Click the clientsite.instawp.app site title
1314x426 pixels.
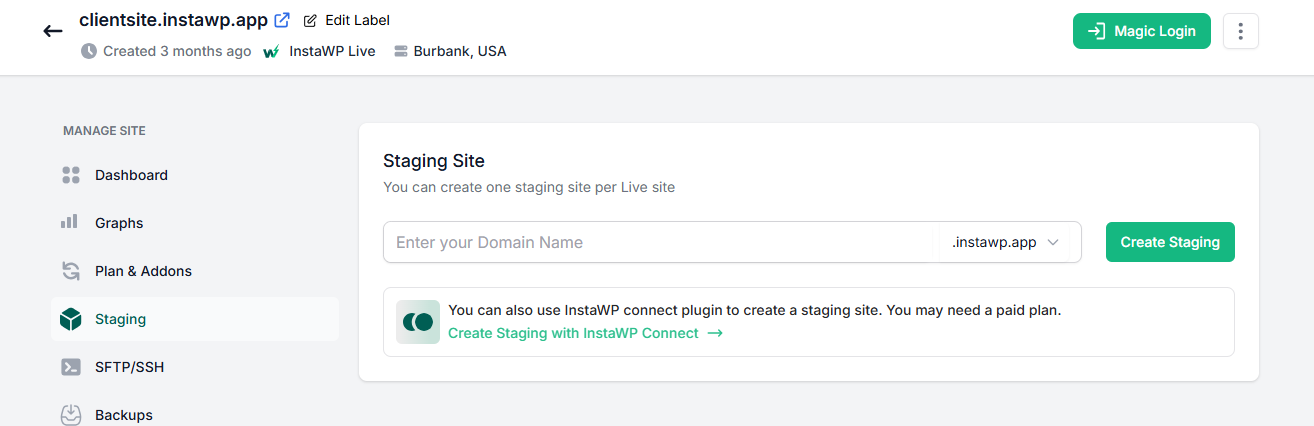pos(173,20)
